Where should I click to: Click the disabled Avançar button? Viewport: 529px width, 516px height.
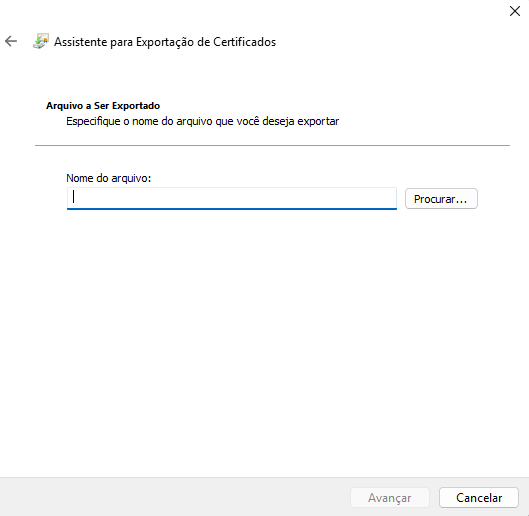390,497
